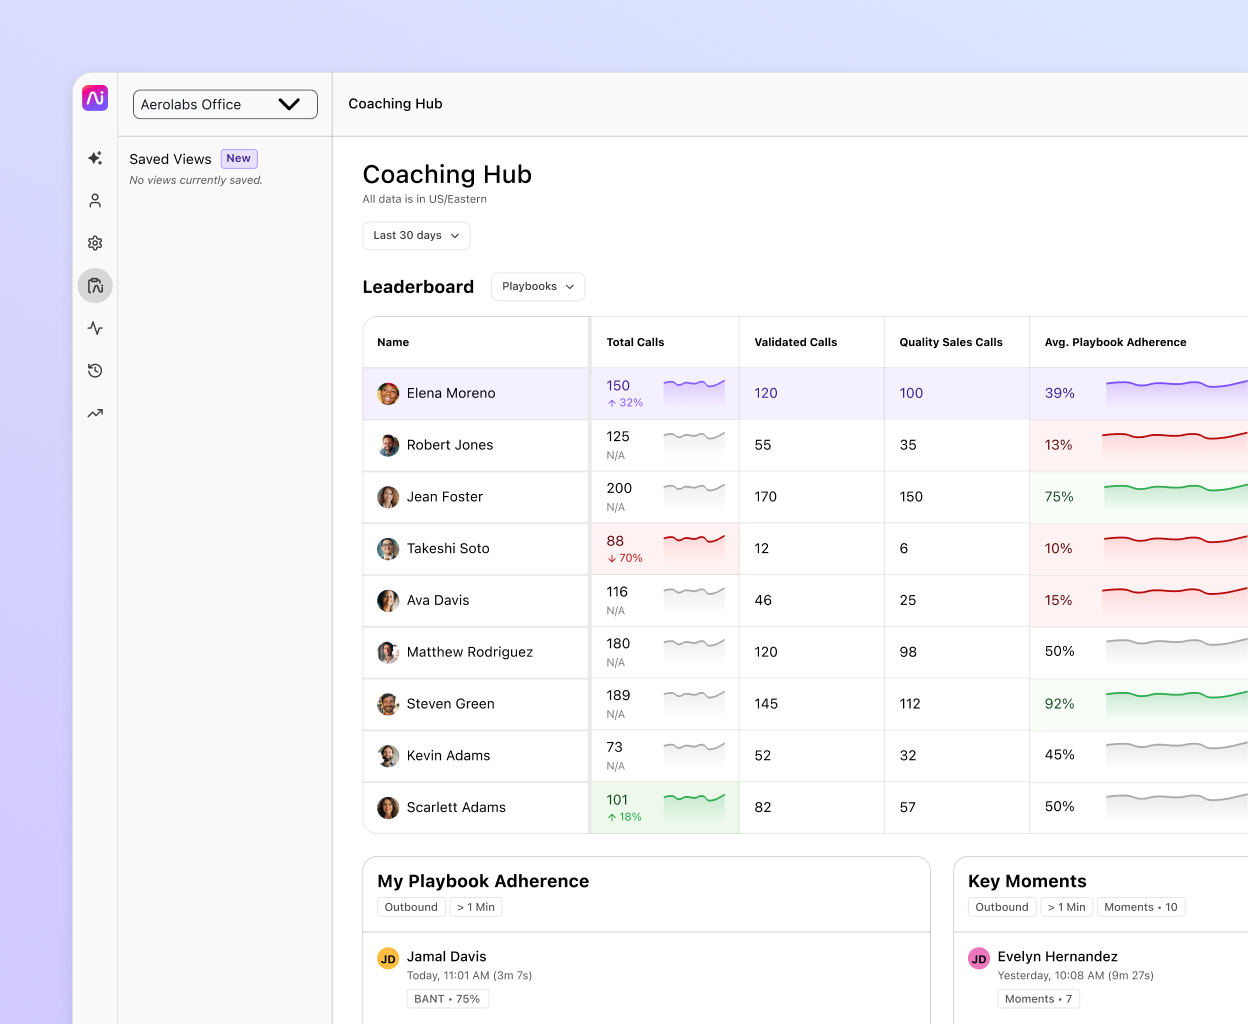1248x1024 pixels.
Task: Toggle the Outbound filter under My Playbook Adherence
Action: pyautogui.click(x=410, y=907)
